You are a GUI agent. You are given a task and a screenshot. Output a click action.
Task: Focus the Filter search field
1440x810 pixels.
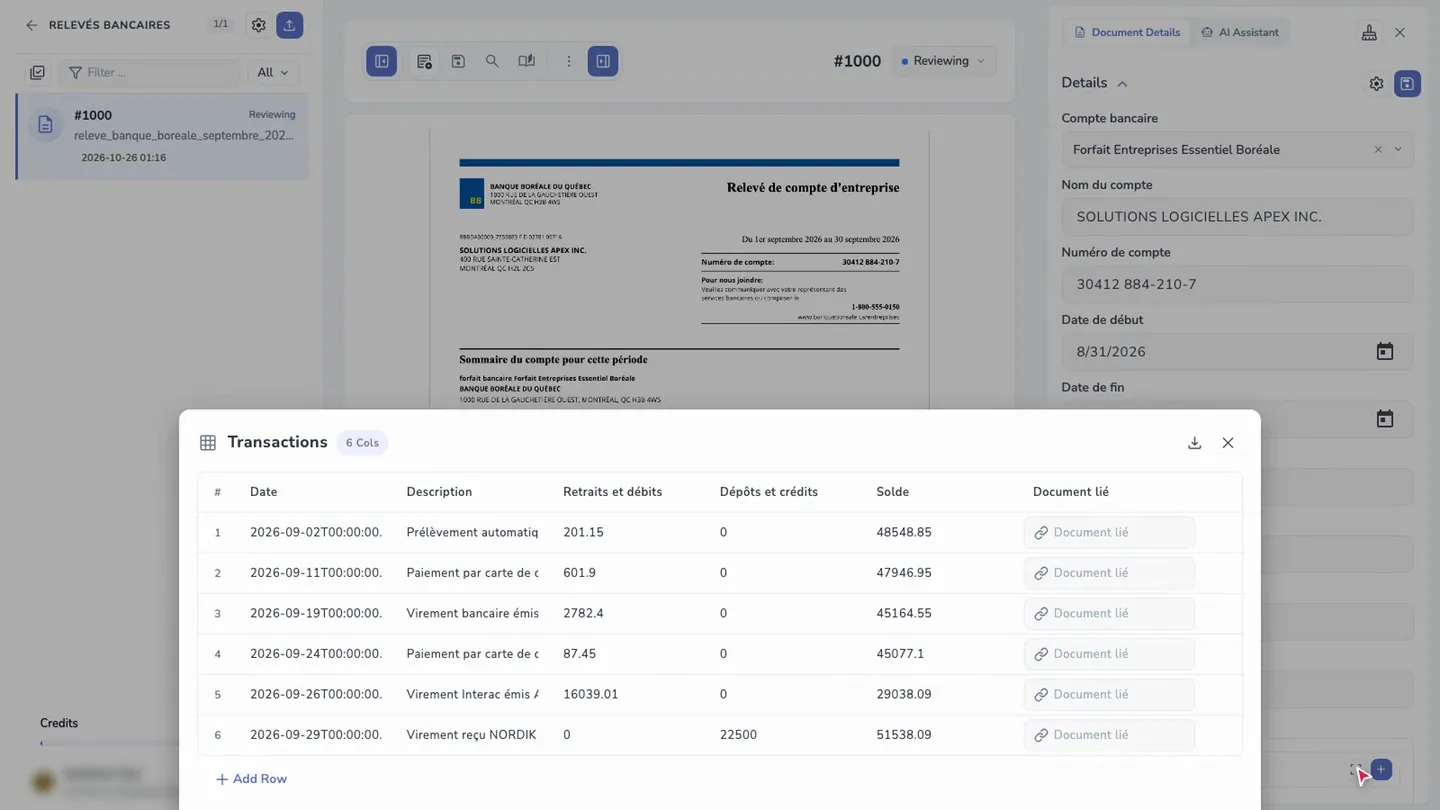150,72
